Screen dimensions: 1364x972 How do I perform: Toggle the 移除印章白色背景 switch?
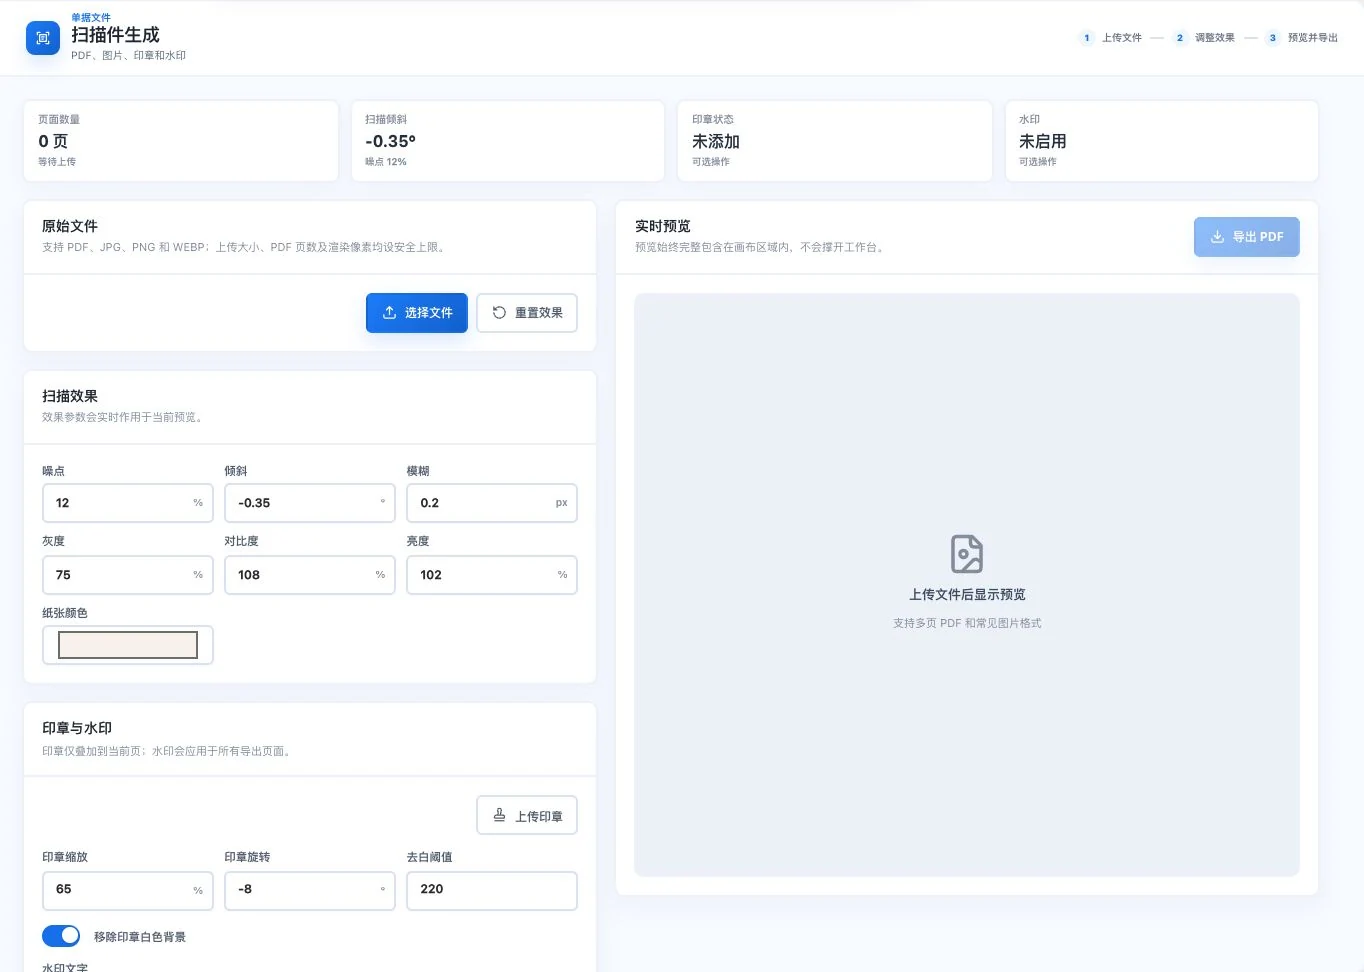click(x=61, y=936)
